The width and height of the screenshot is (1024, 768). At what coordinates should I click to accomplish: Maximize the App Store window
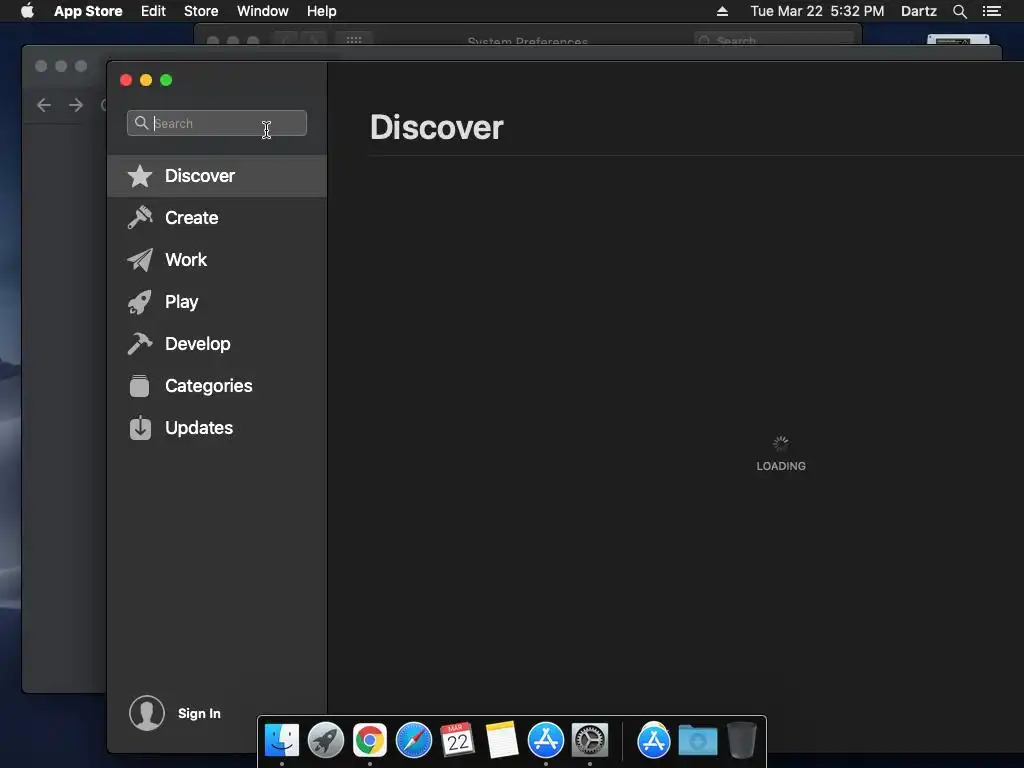click(166, 80)
